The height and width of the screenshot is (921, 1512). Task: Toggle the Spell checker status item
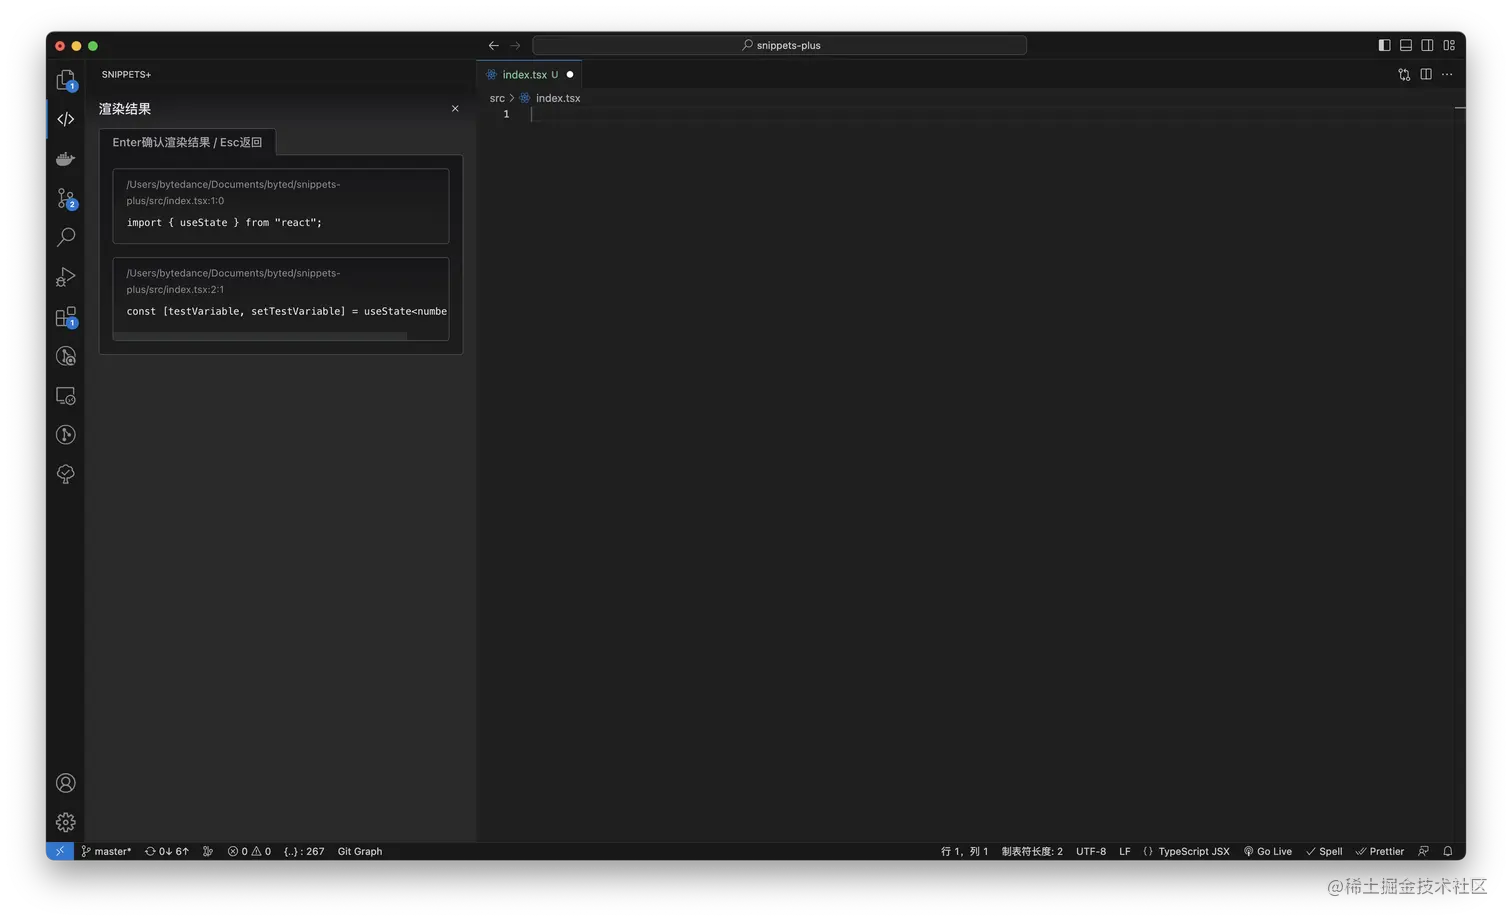click(x=1324, y=851)
